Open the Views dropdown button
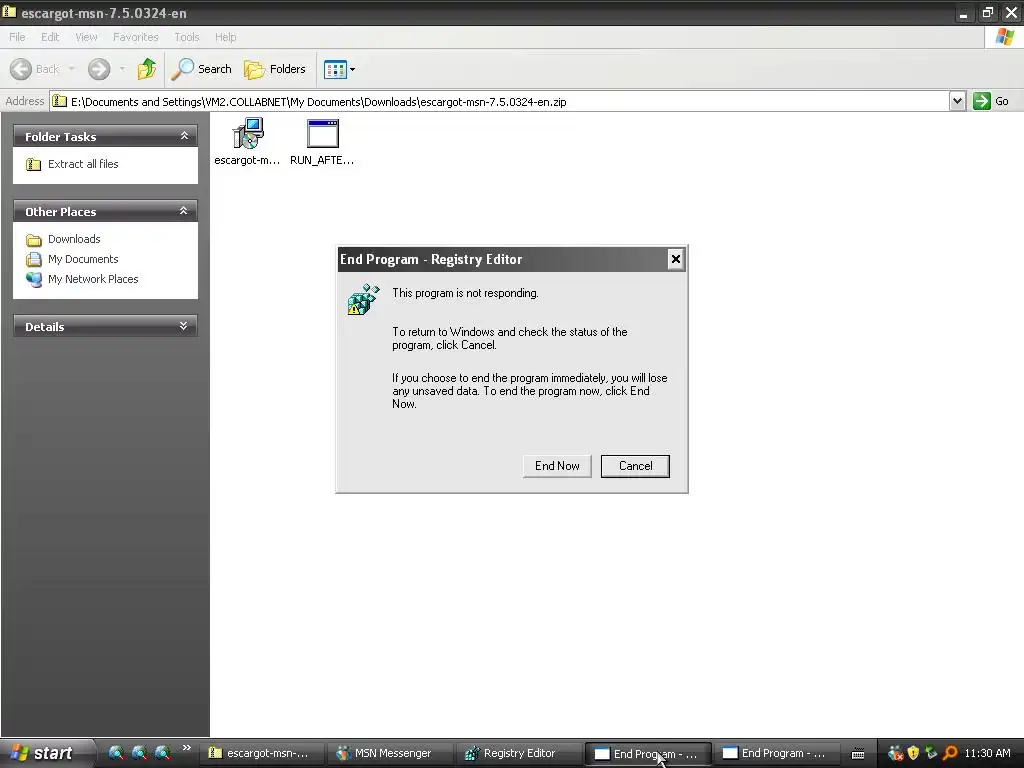Screen dimensions: 1024x768 point(340,69)
